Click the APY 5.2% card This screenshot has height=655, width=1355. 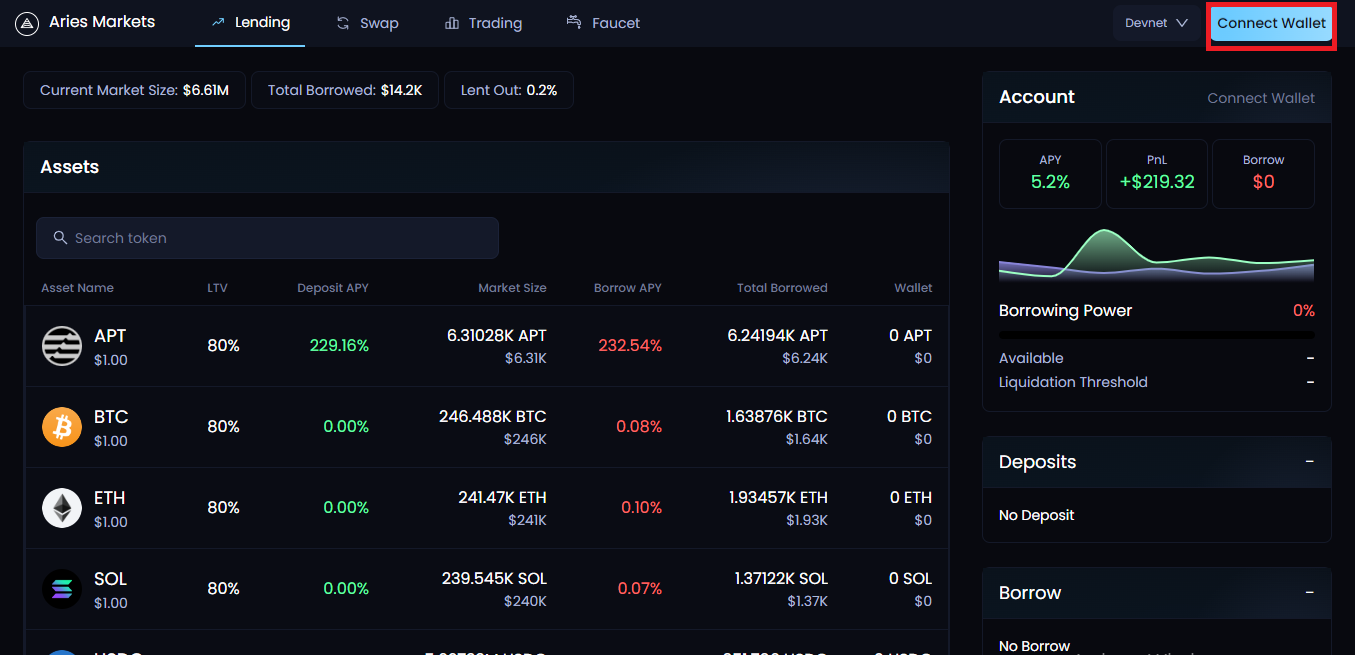[1050, 174]
